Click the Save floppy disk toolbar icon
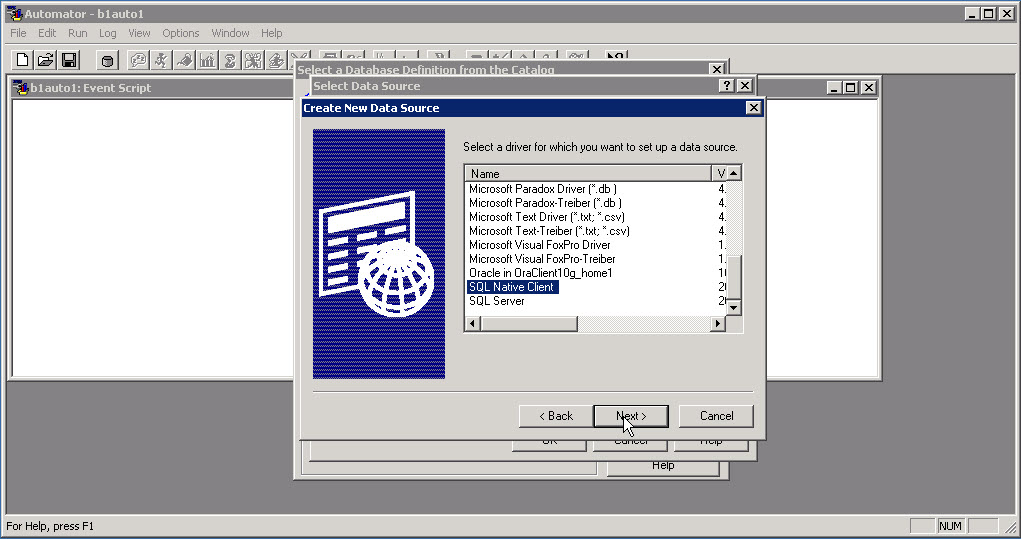 click(x=69, y=61)
